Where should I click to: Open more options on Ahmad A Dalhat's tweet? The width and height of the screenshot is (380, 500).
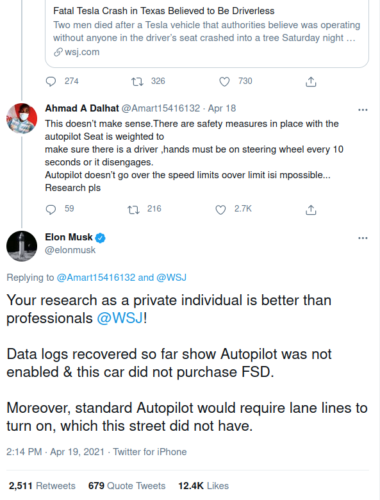pyautogui.click(x=363, y=110)
